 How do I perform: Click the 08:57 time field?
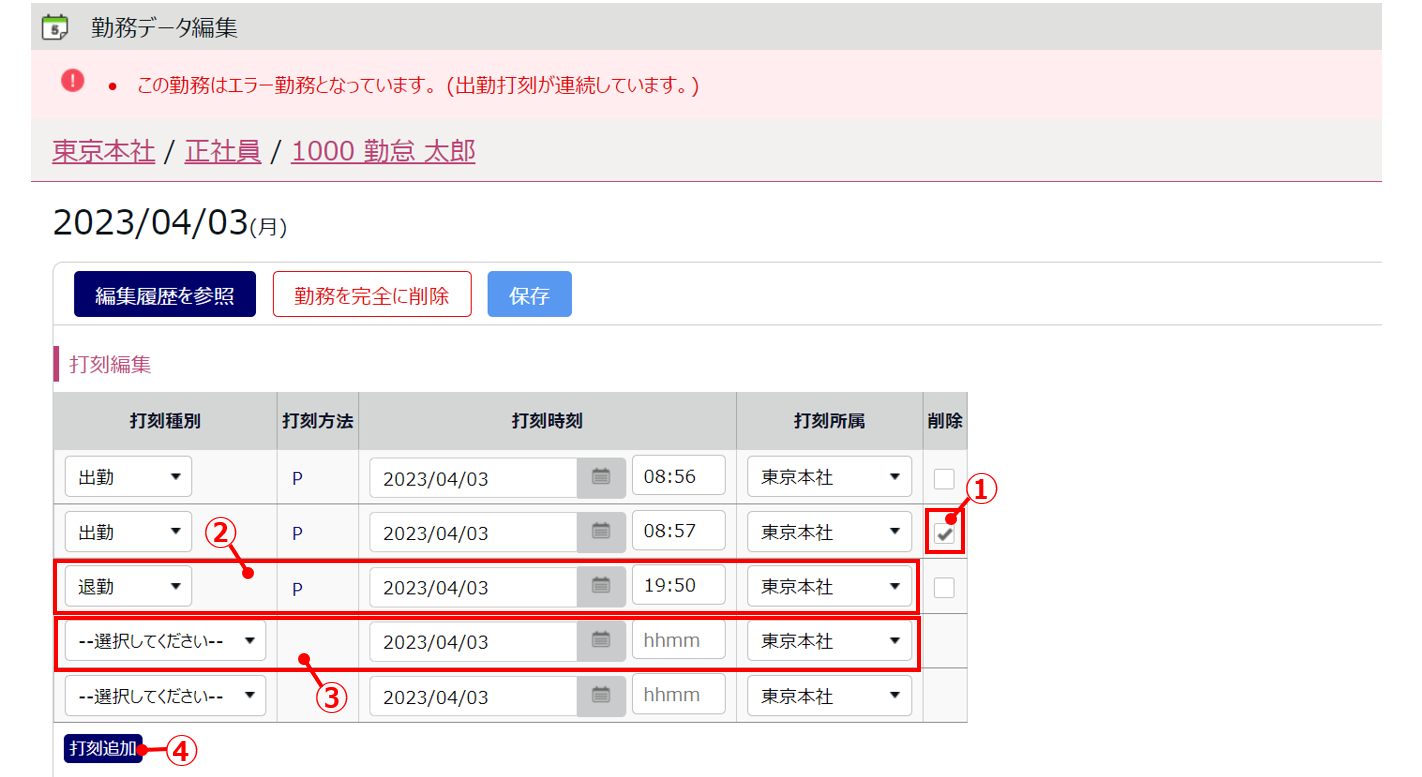pyautogui.click(x=679, y=531)
